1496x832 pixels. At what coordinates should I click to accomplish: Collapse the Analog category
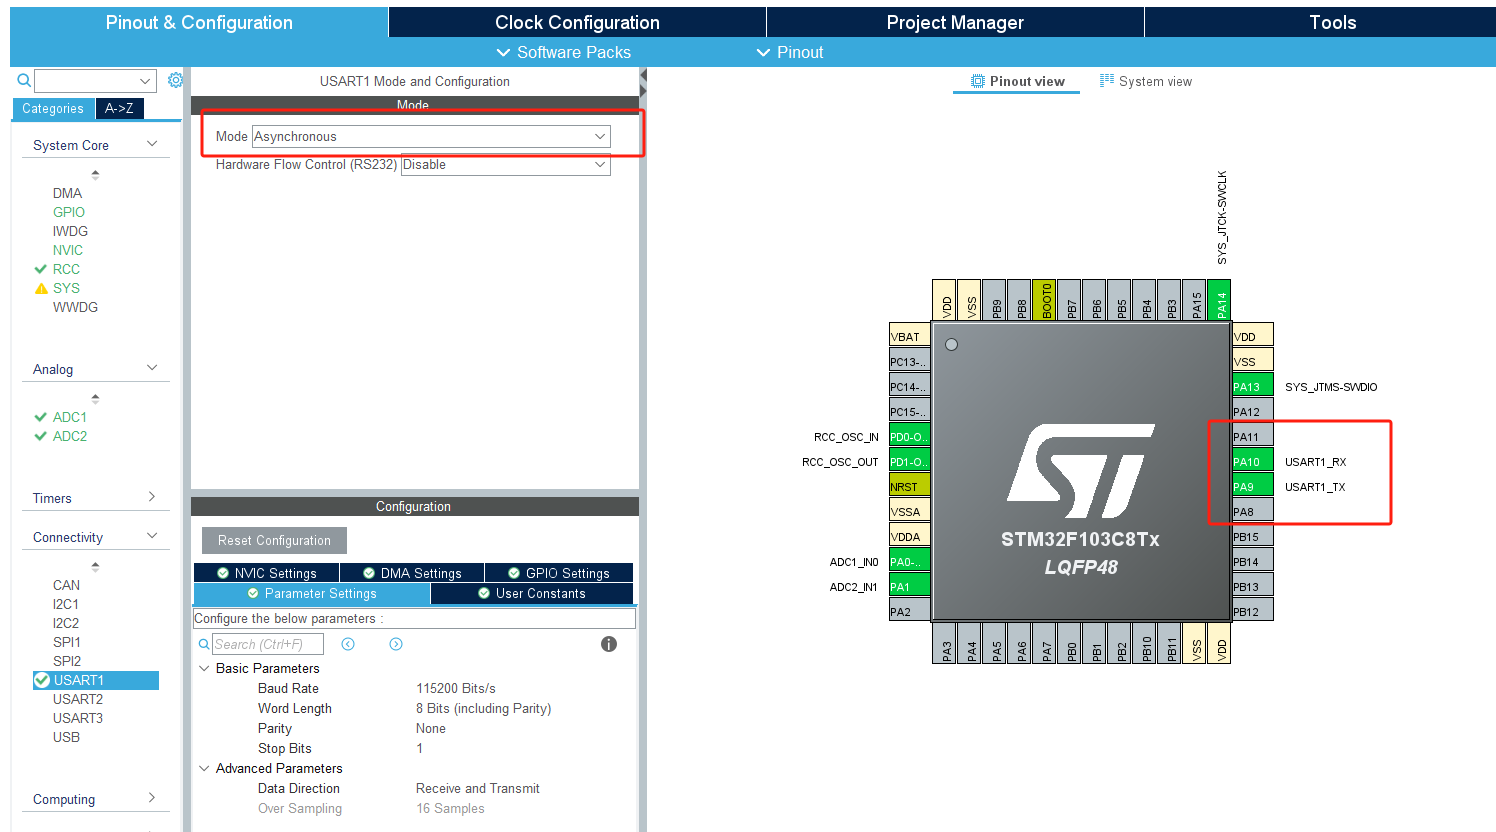pos(152,368)
